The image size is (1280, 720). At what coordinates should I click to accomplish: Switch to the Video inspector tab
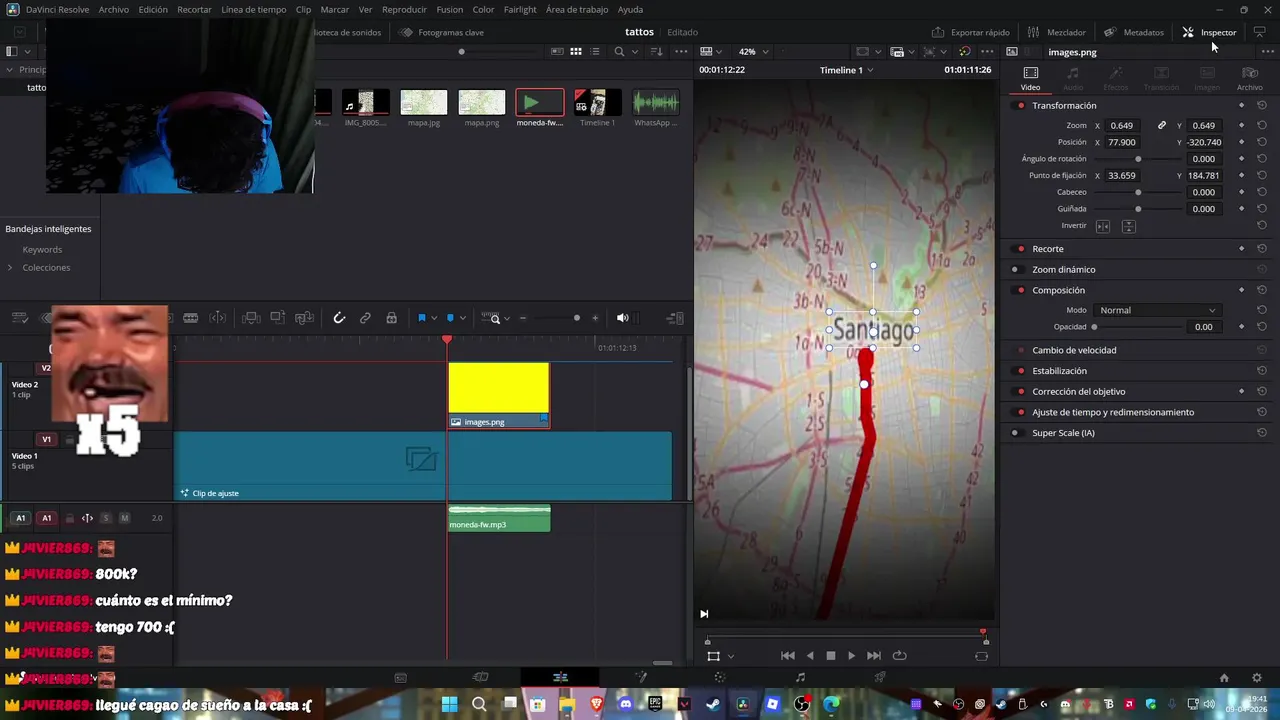click(x=1030, y=78)
